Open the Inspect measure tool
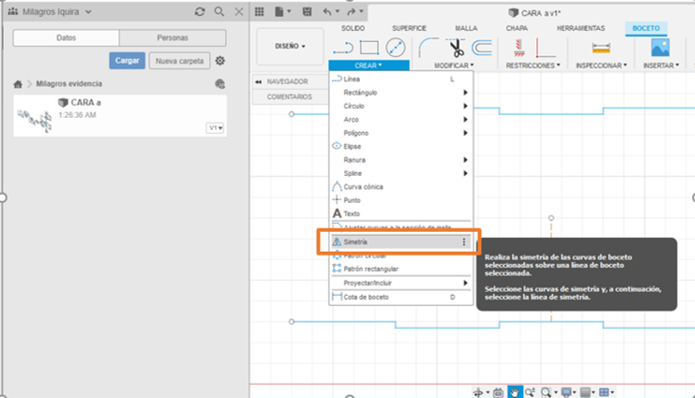Viewport: 695px width, 398px height. point(601,48)
